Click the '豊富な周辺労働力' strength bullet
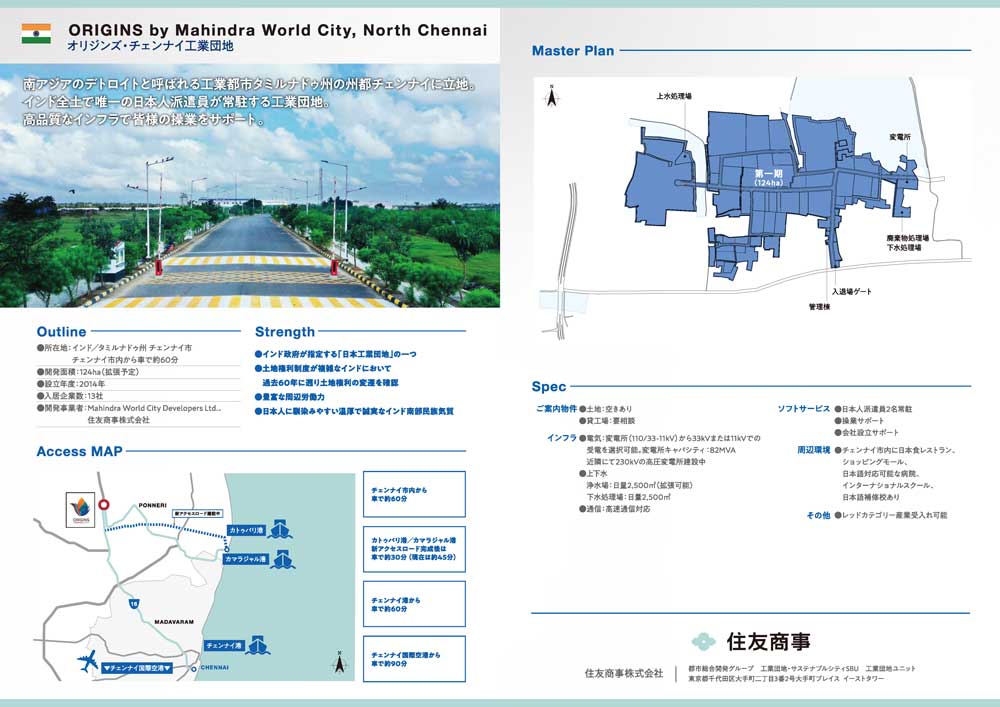The image size is (1000, 707). point(290,397)
